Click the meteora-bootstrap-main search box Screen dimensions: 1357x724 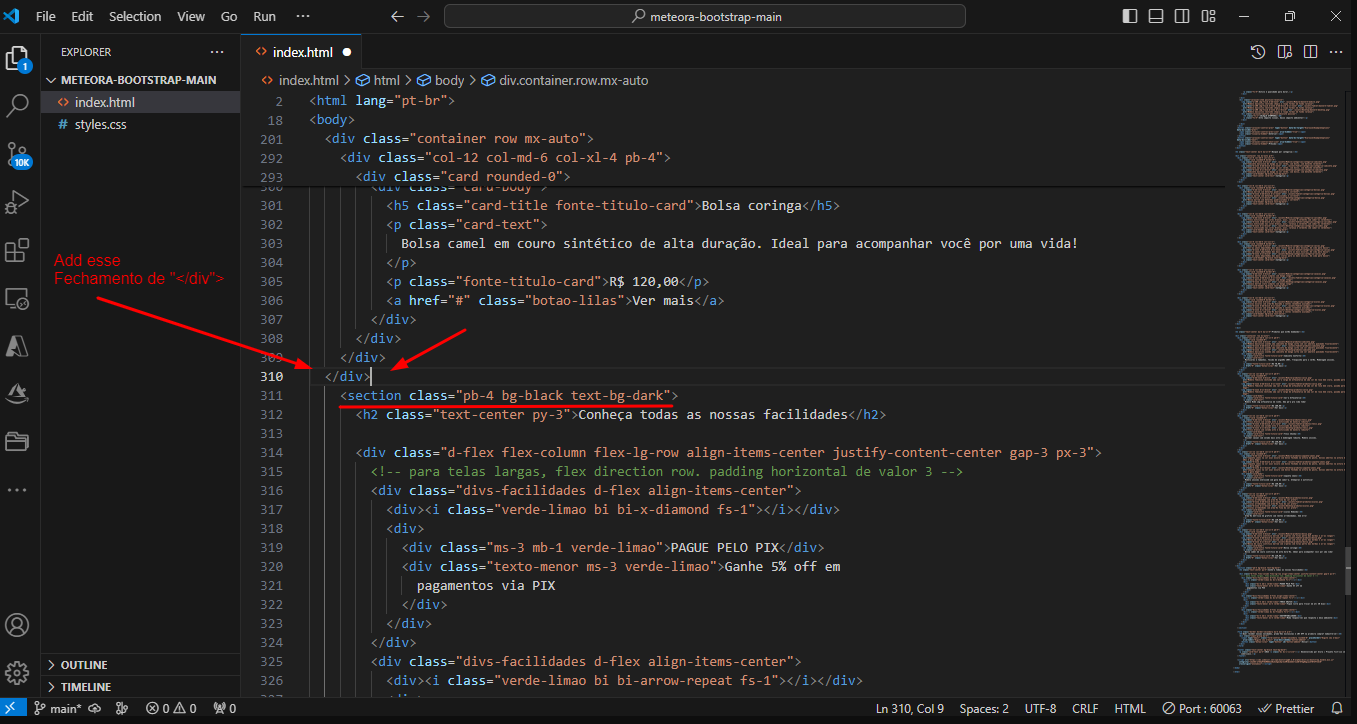tap(705, 17)
